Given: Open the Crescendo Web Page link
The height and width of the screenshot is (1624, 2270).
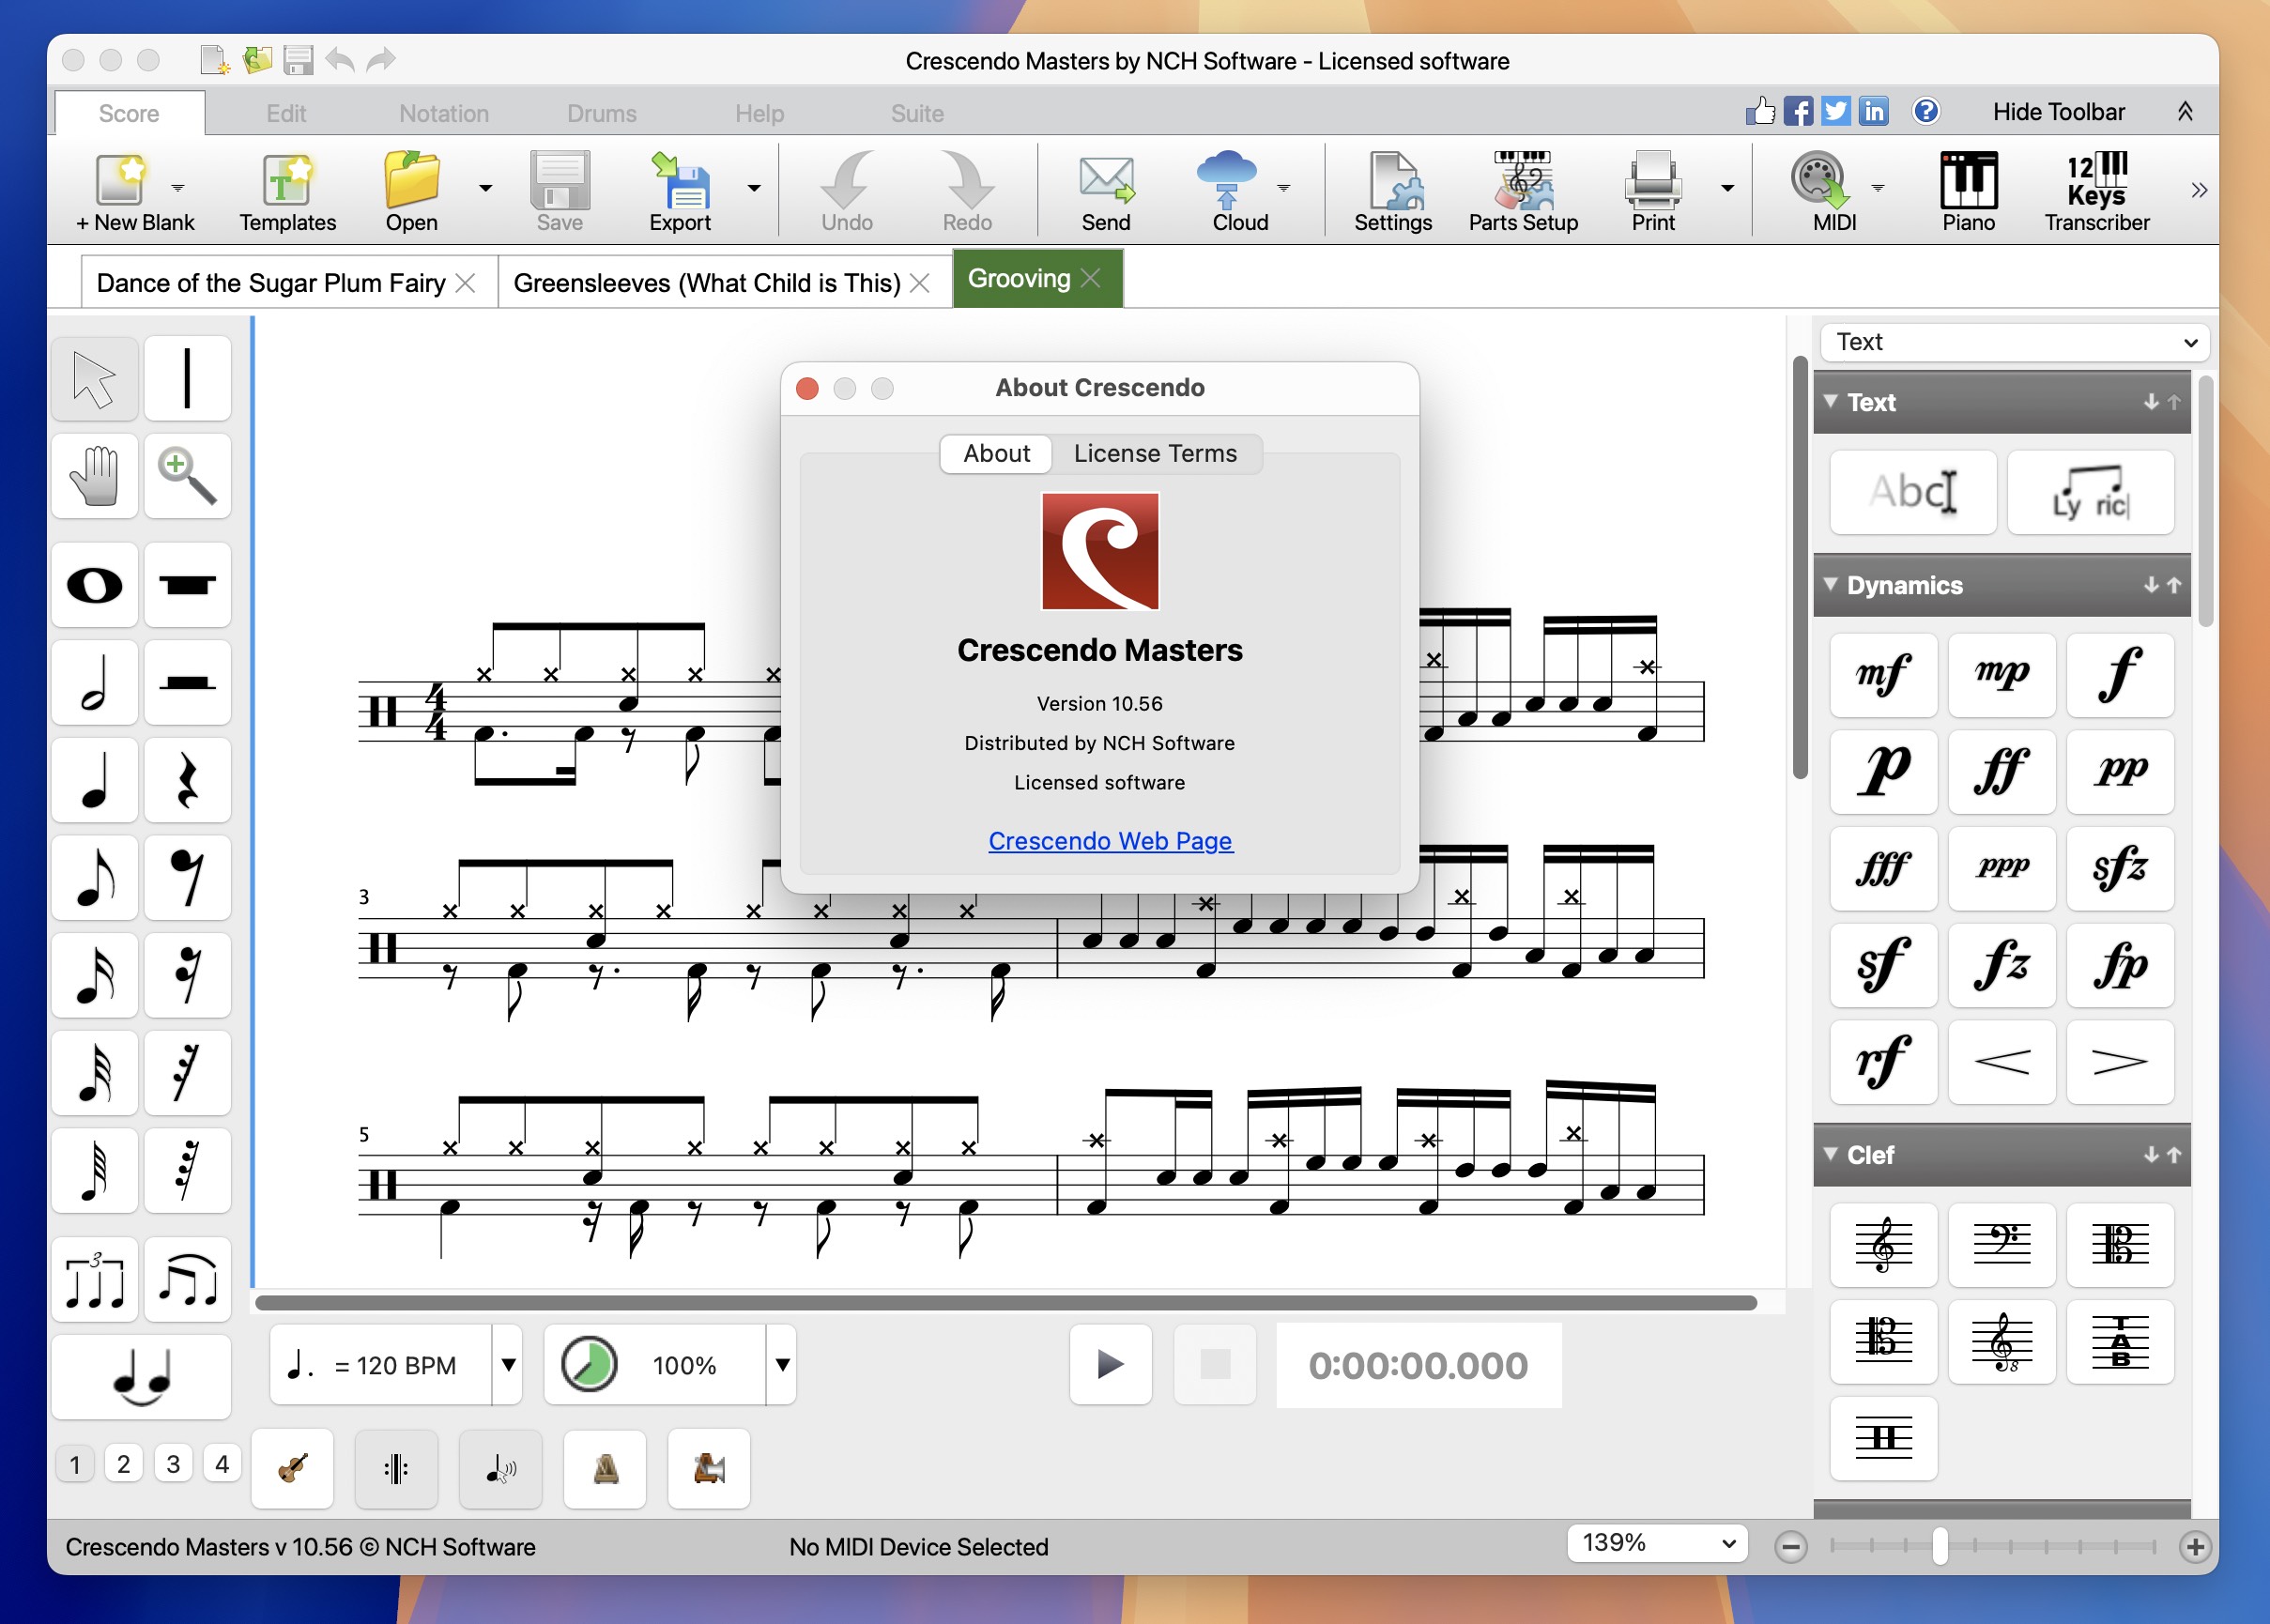Looking at the screenshot, I should pyautogui.click(x=1110, y=841).
